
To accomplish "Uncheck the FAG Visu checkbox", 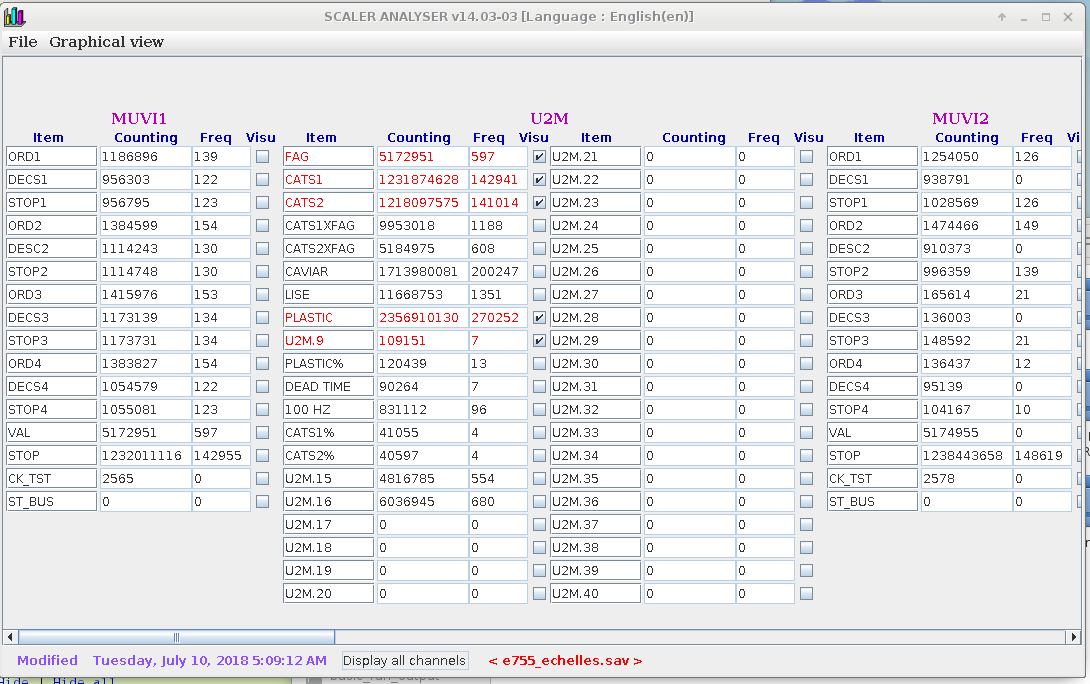I will tap(539, 157).
